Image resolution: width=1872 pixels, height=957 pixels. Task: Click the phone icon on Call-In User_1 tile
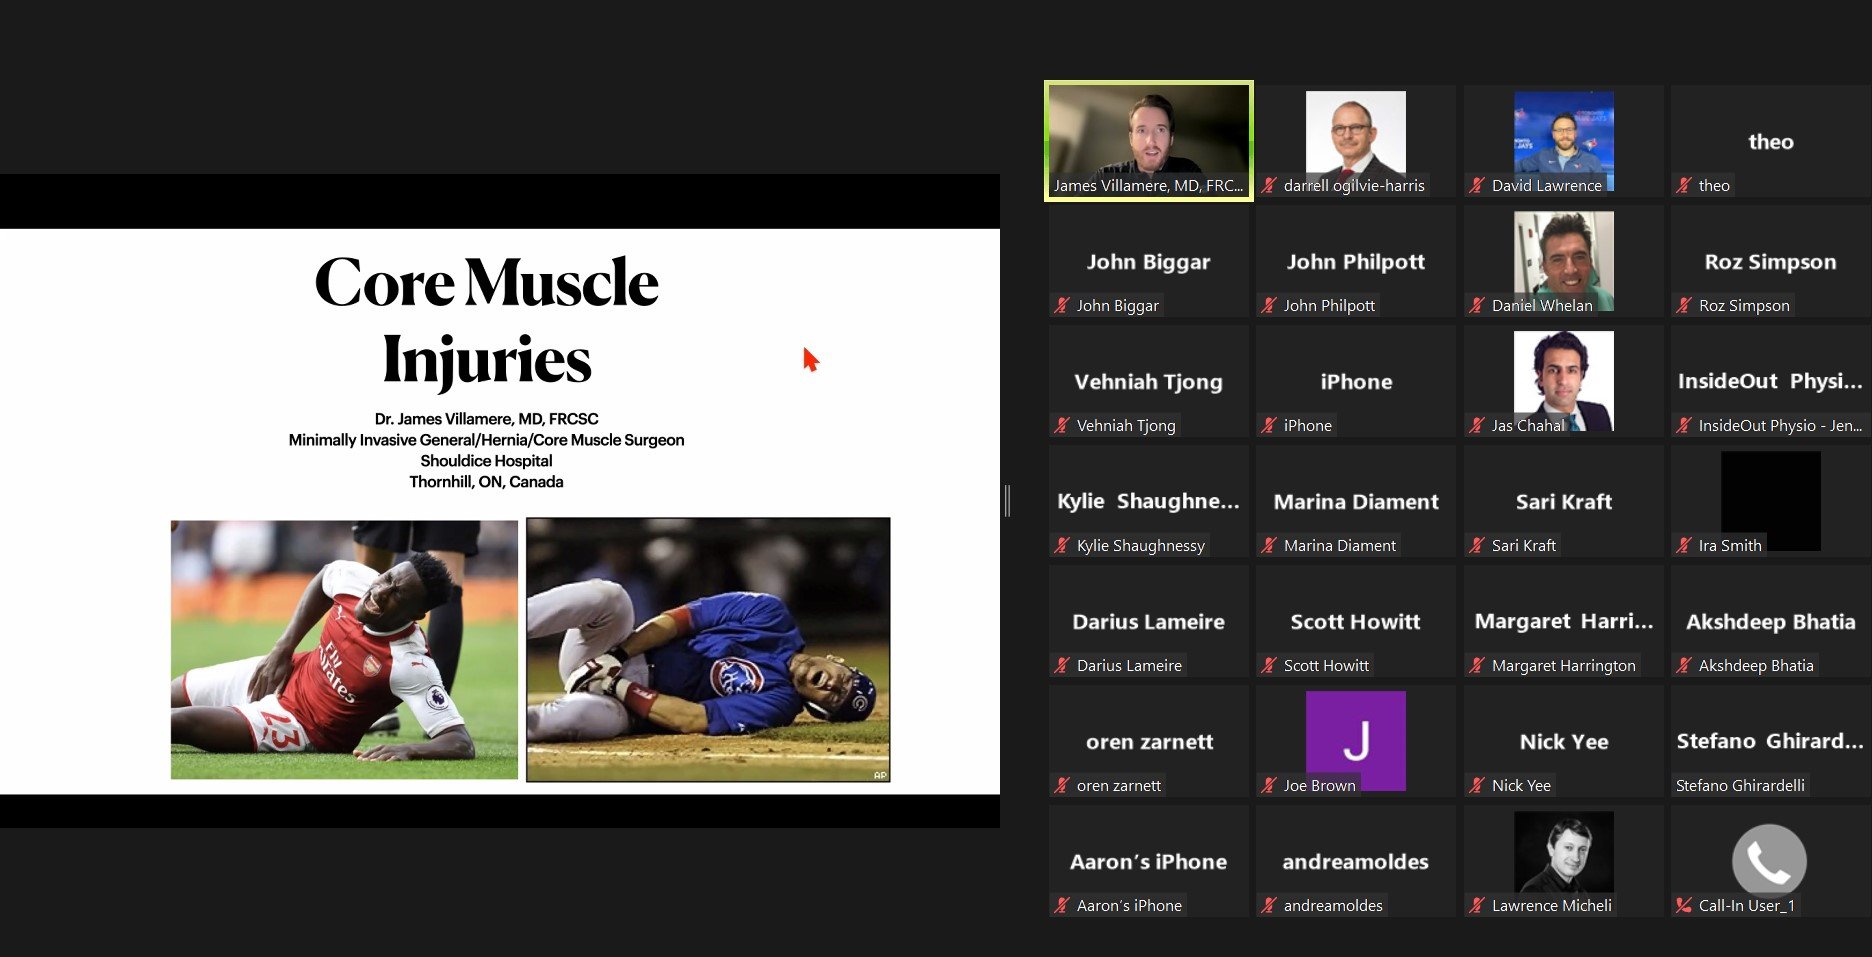[1768, 859]
